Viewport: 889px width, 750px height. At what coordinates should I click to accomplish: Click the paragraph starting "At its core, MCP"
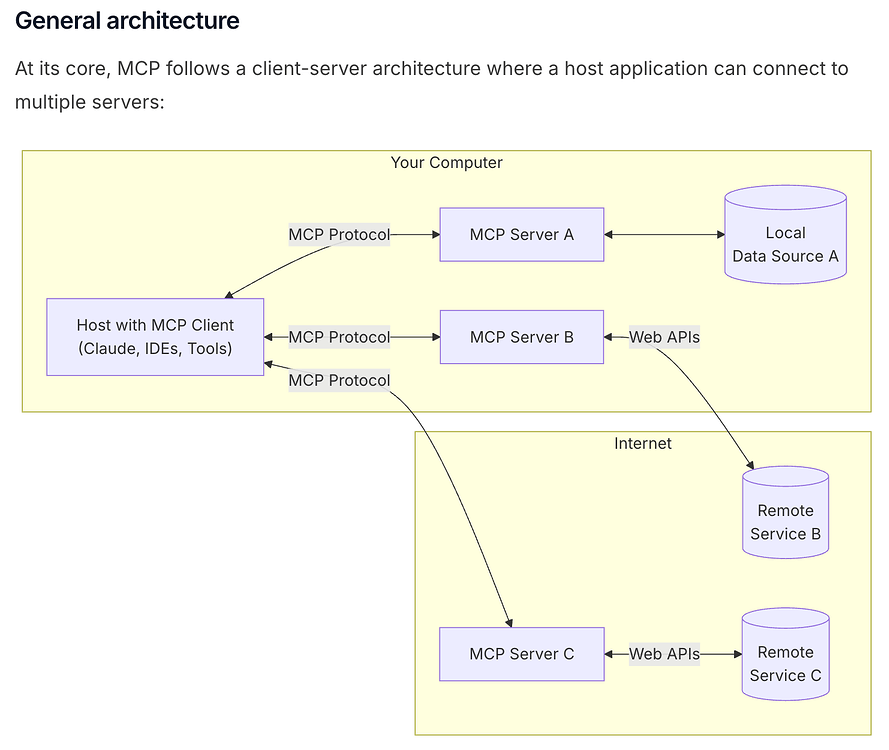pos(431,85)
